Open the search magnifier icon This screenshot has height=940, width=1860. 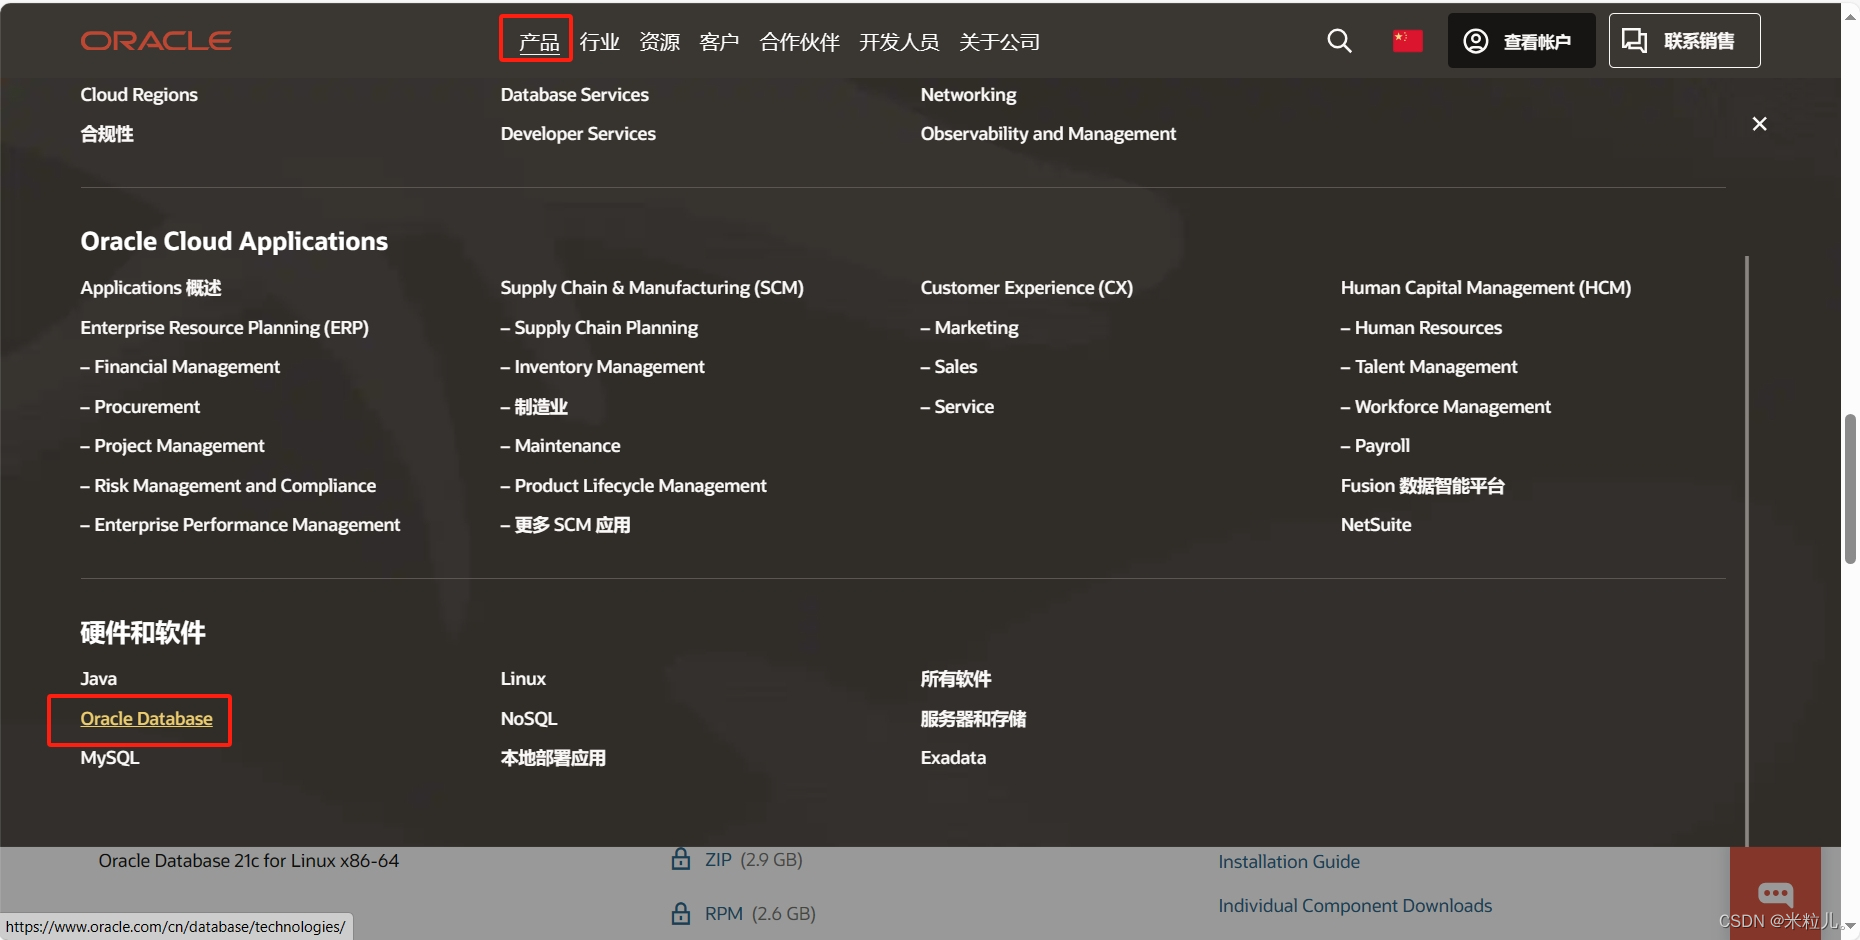(1339, 41)
